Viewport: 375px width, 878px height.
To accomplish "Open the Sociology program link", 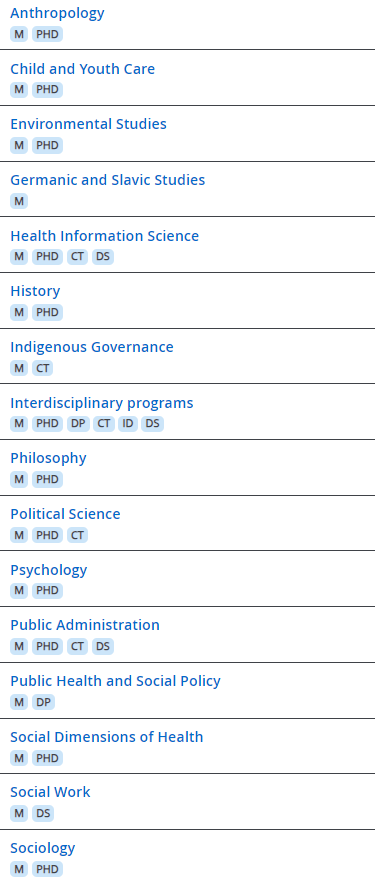I will [x=43, y=848].
